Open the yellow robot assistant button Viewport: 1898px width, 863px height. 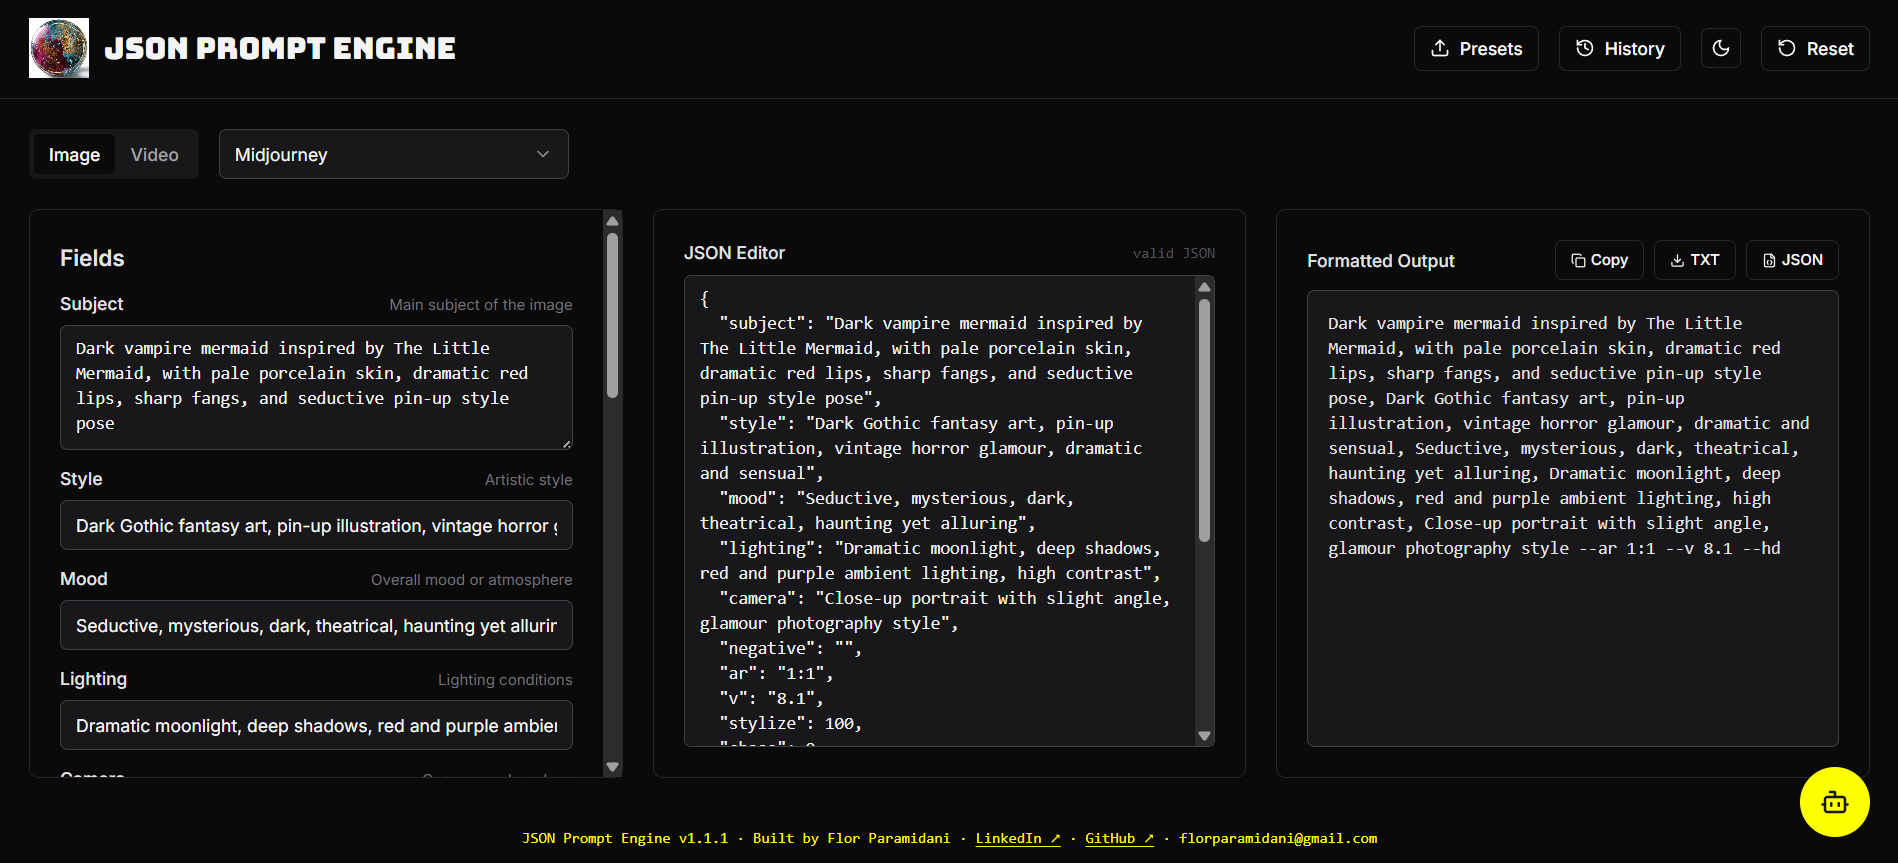point(1834,802)
